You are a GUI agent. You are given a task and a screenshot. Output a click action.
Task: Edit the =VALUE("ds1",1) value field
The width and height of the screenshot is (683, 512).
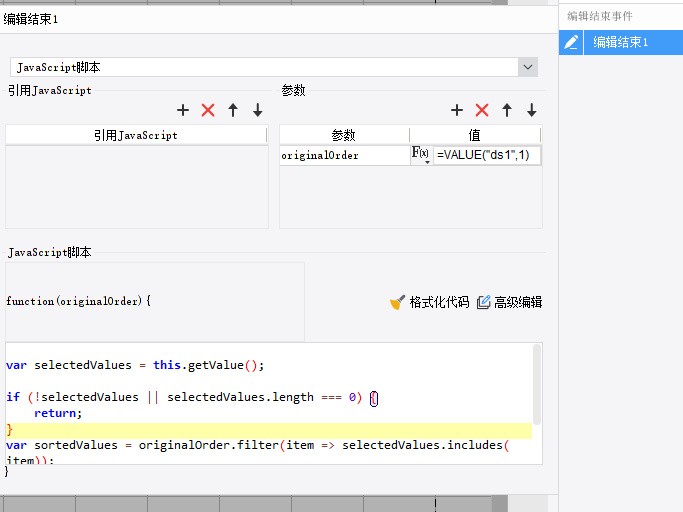tap(486, 156)
